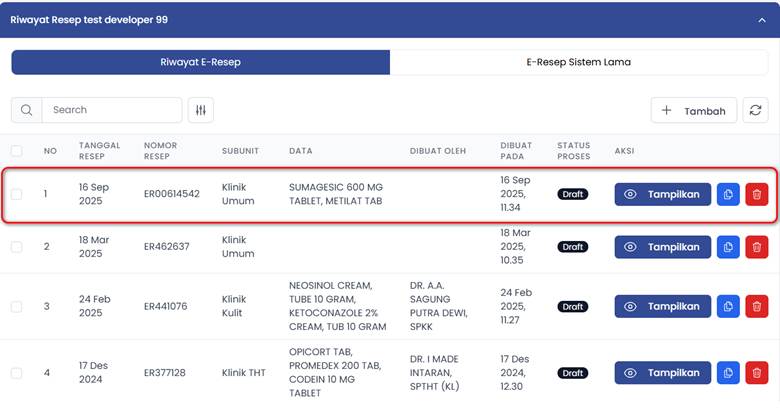Toggle the select-all header checkbox
The height and width of the screenshot is (409, 780).
click(x=17, y=151)
